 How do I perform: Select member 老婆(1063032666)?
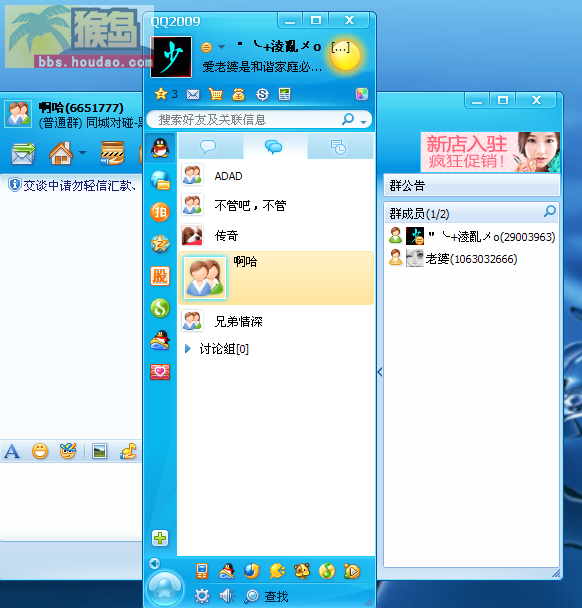click(x=471, y=258)
